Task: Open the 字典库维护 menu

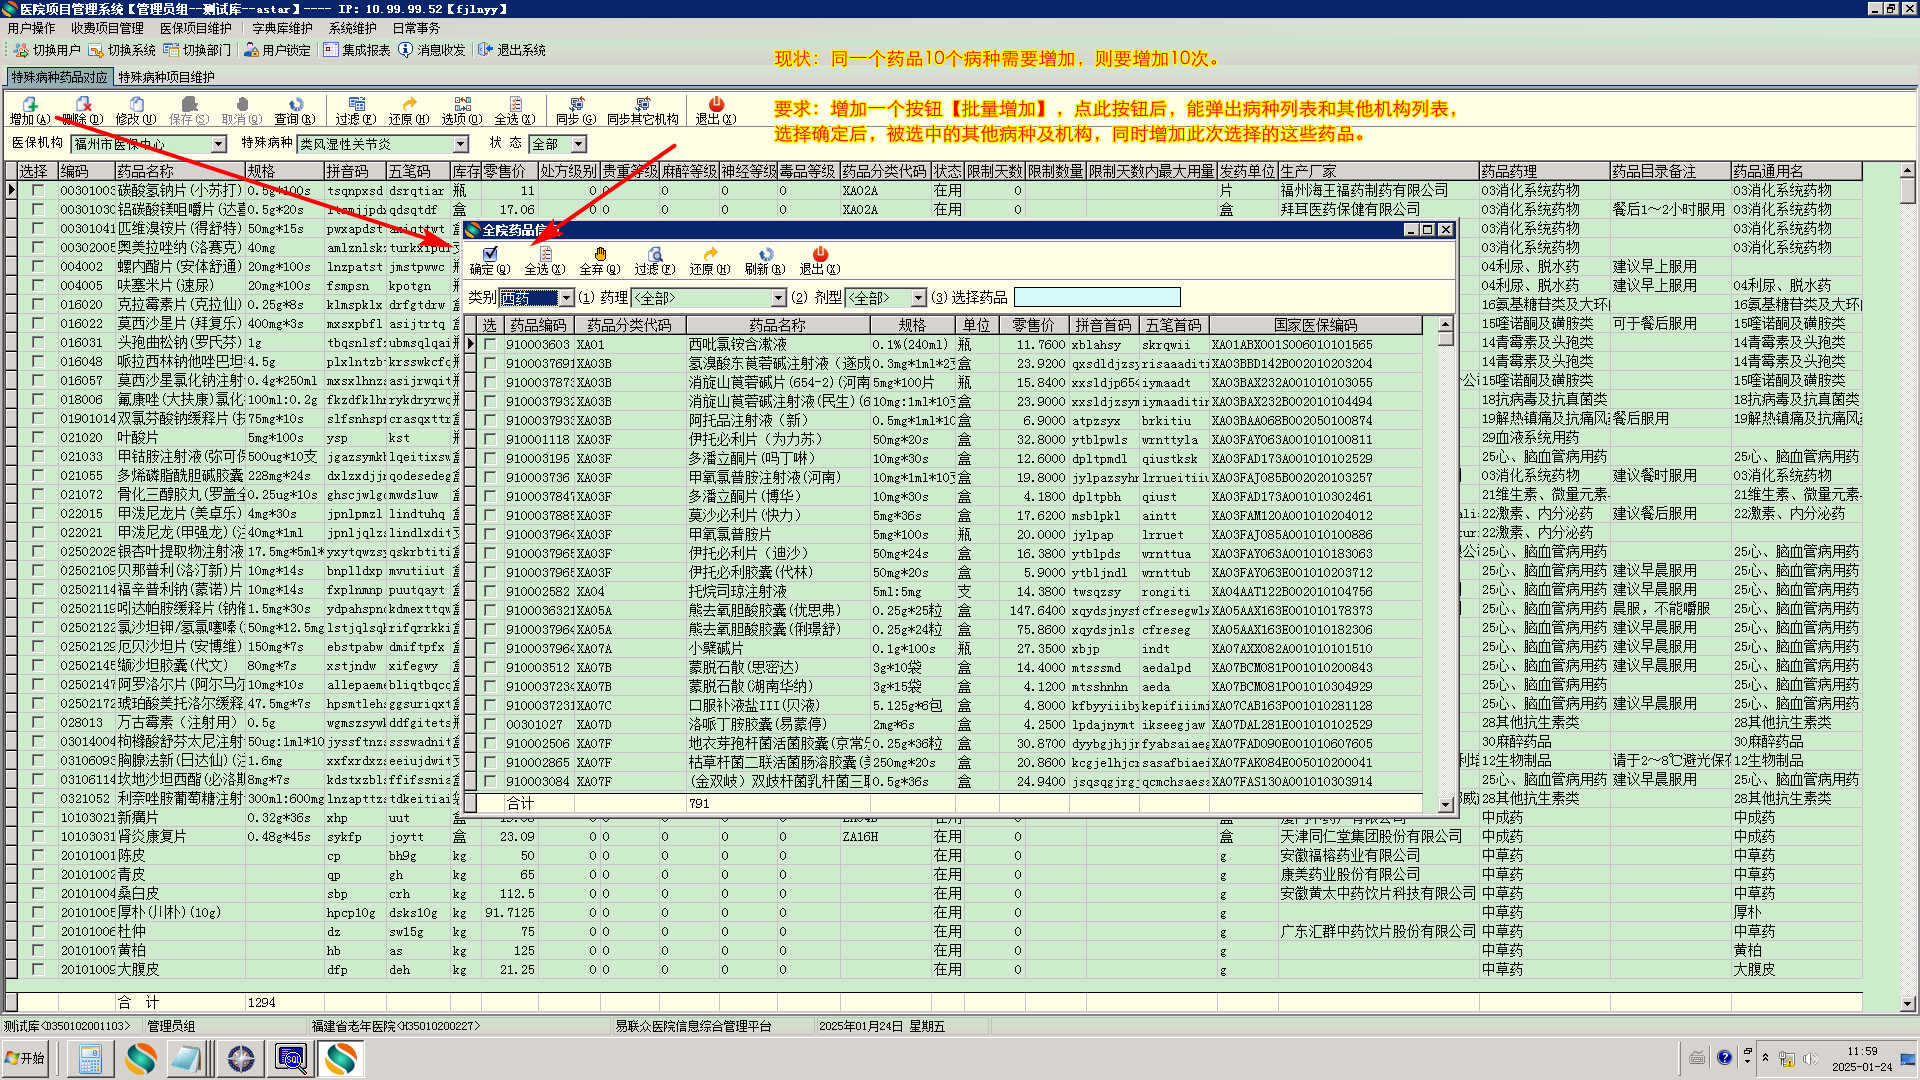Action: coord(282,28)
